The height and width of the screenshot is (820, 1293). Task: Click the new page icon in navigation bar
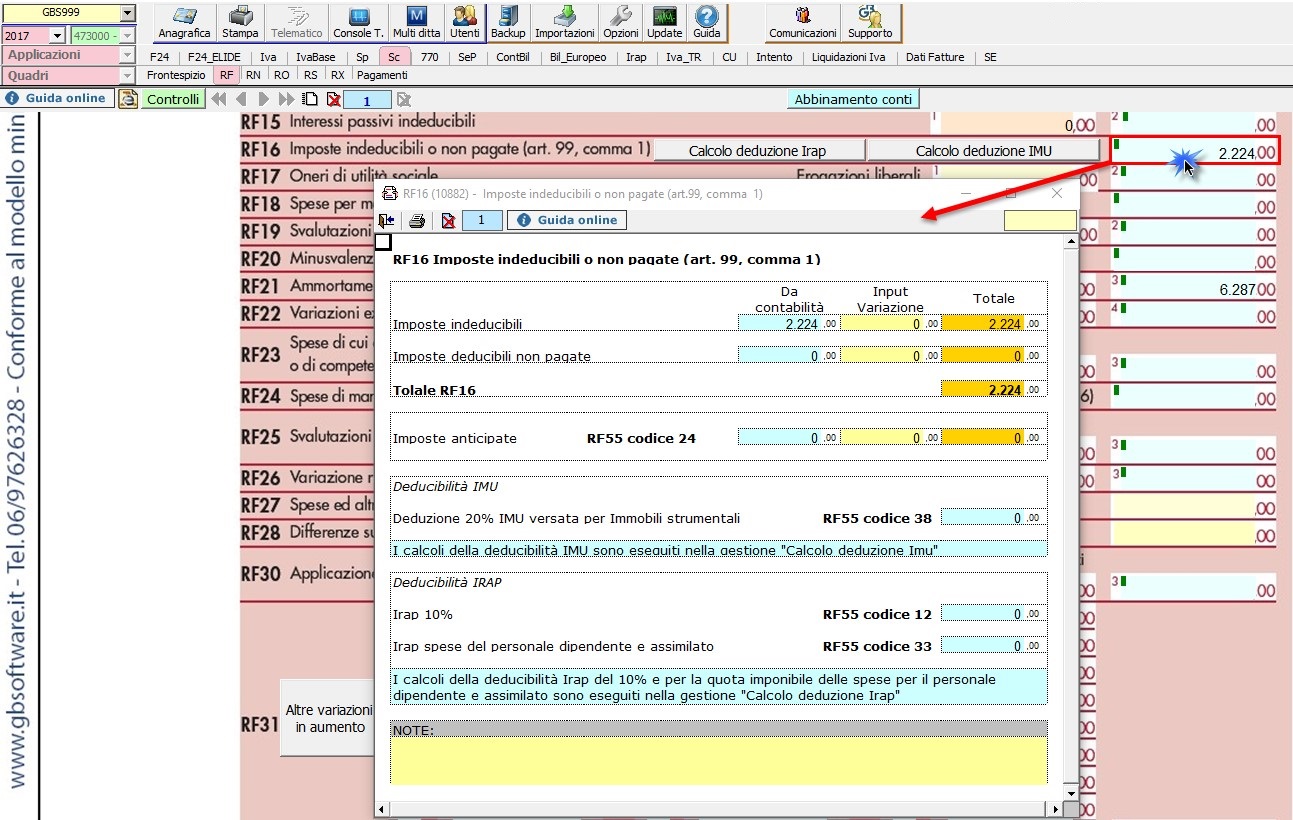click(310, 99)
